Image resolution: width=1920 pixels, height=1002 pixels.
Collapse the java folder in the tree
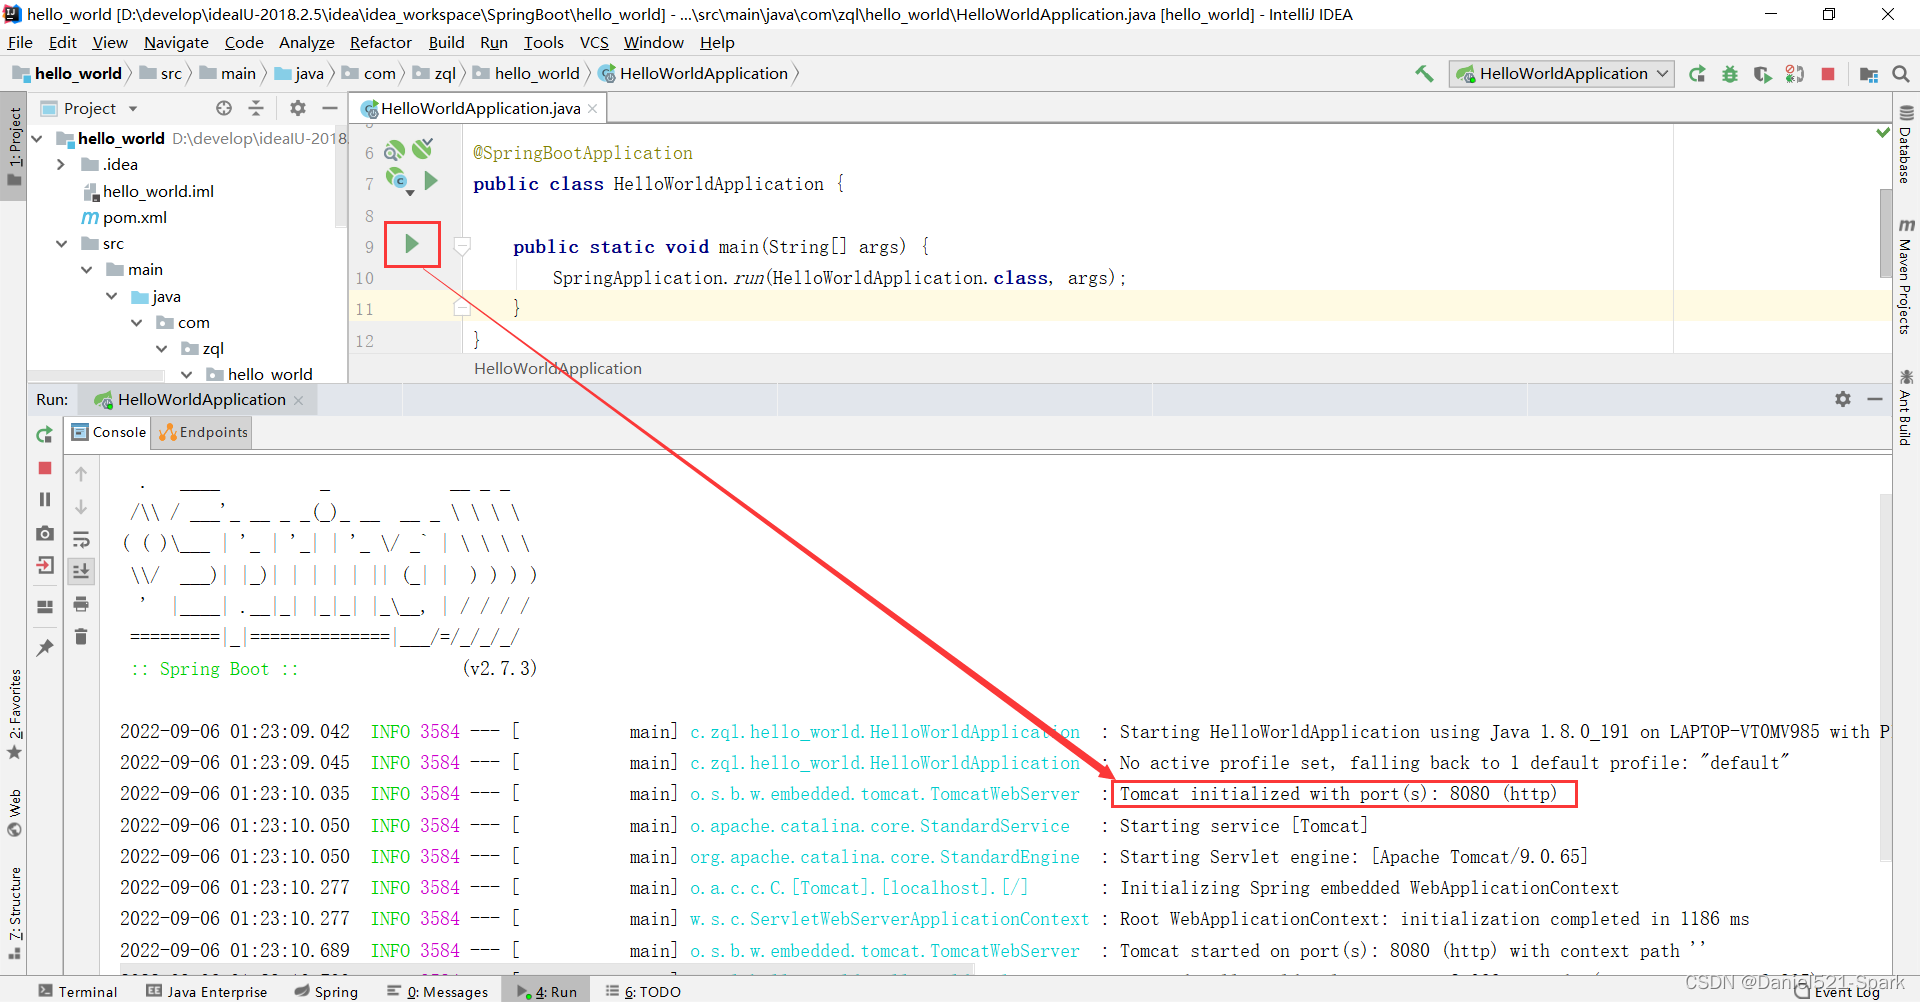coord(112,296)
